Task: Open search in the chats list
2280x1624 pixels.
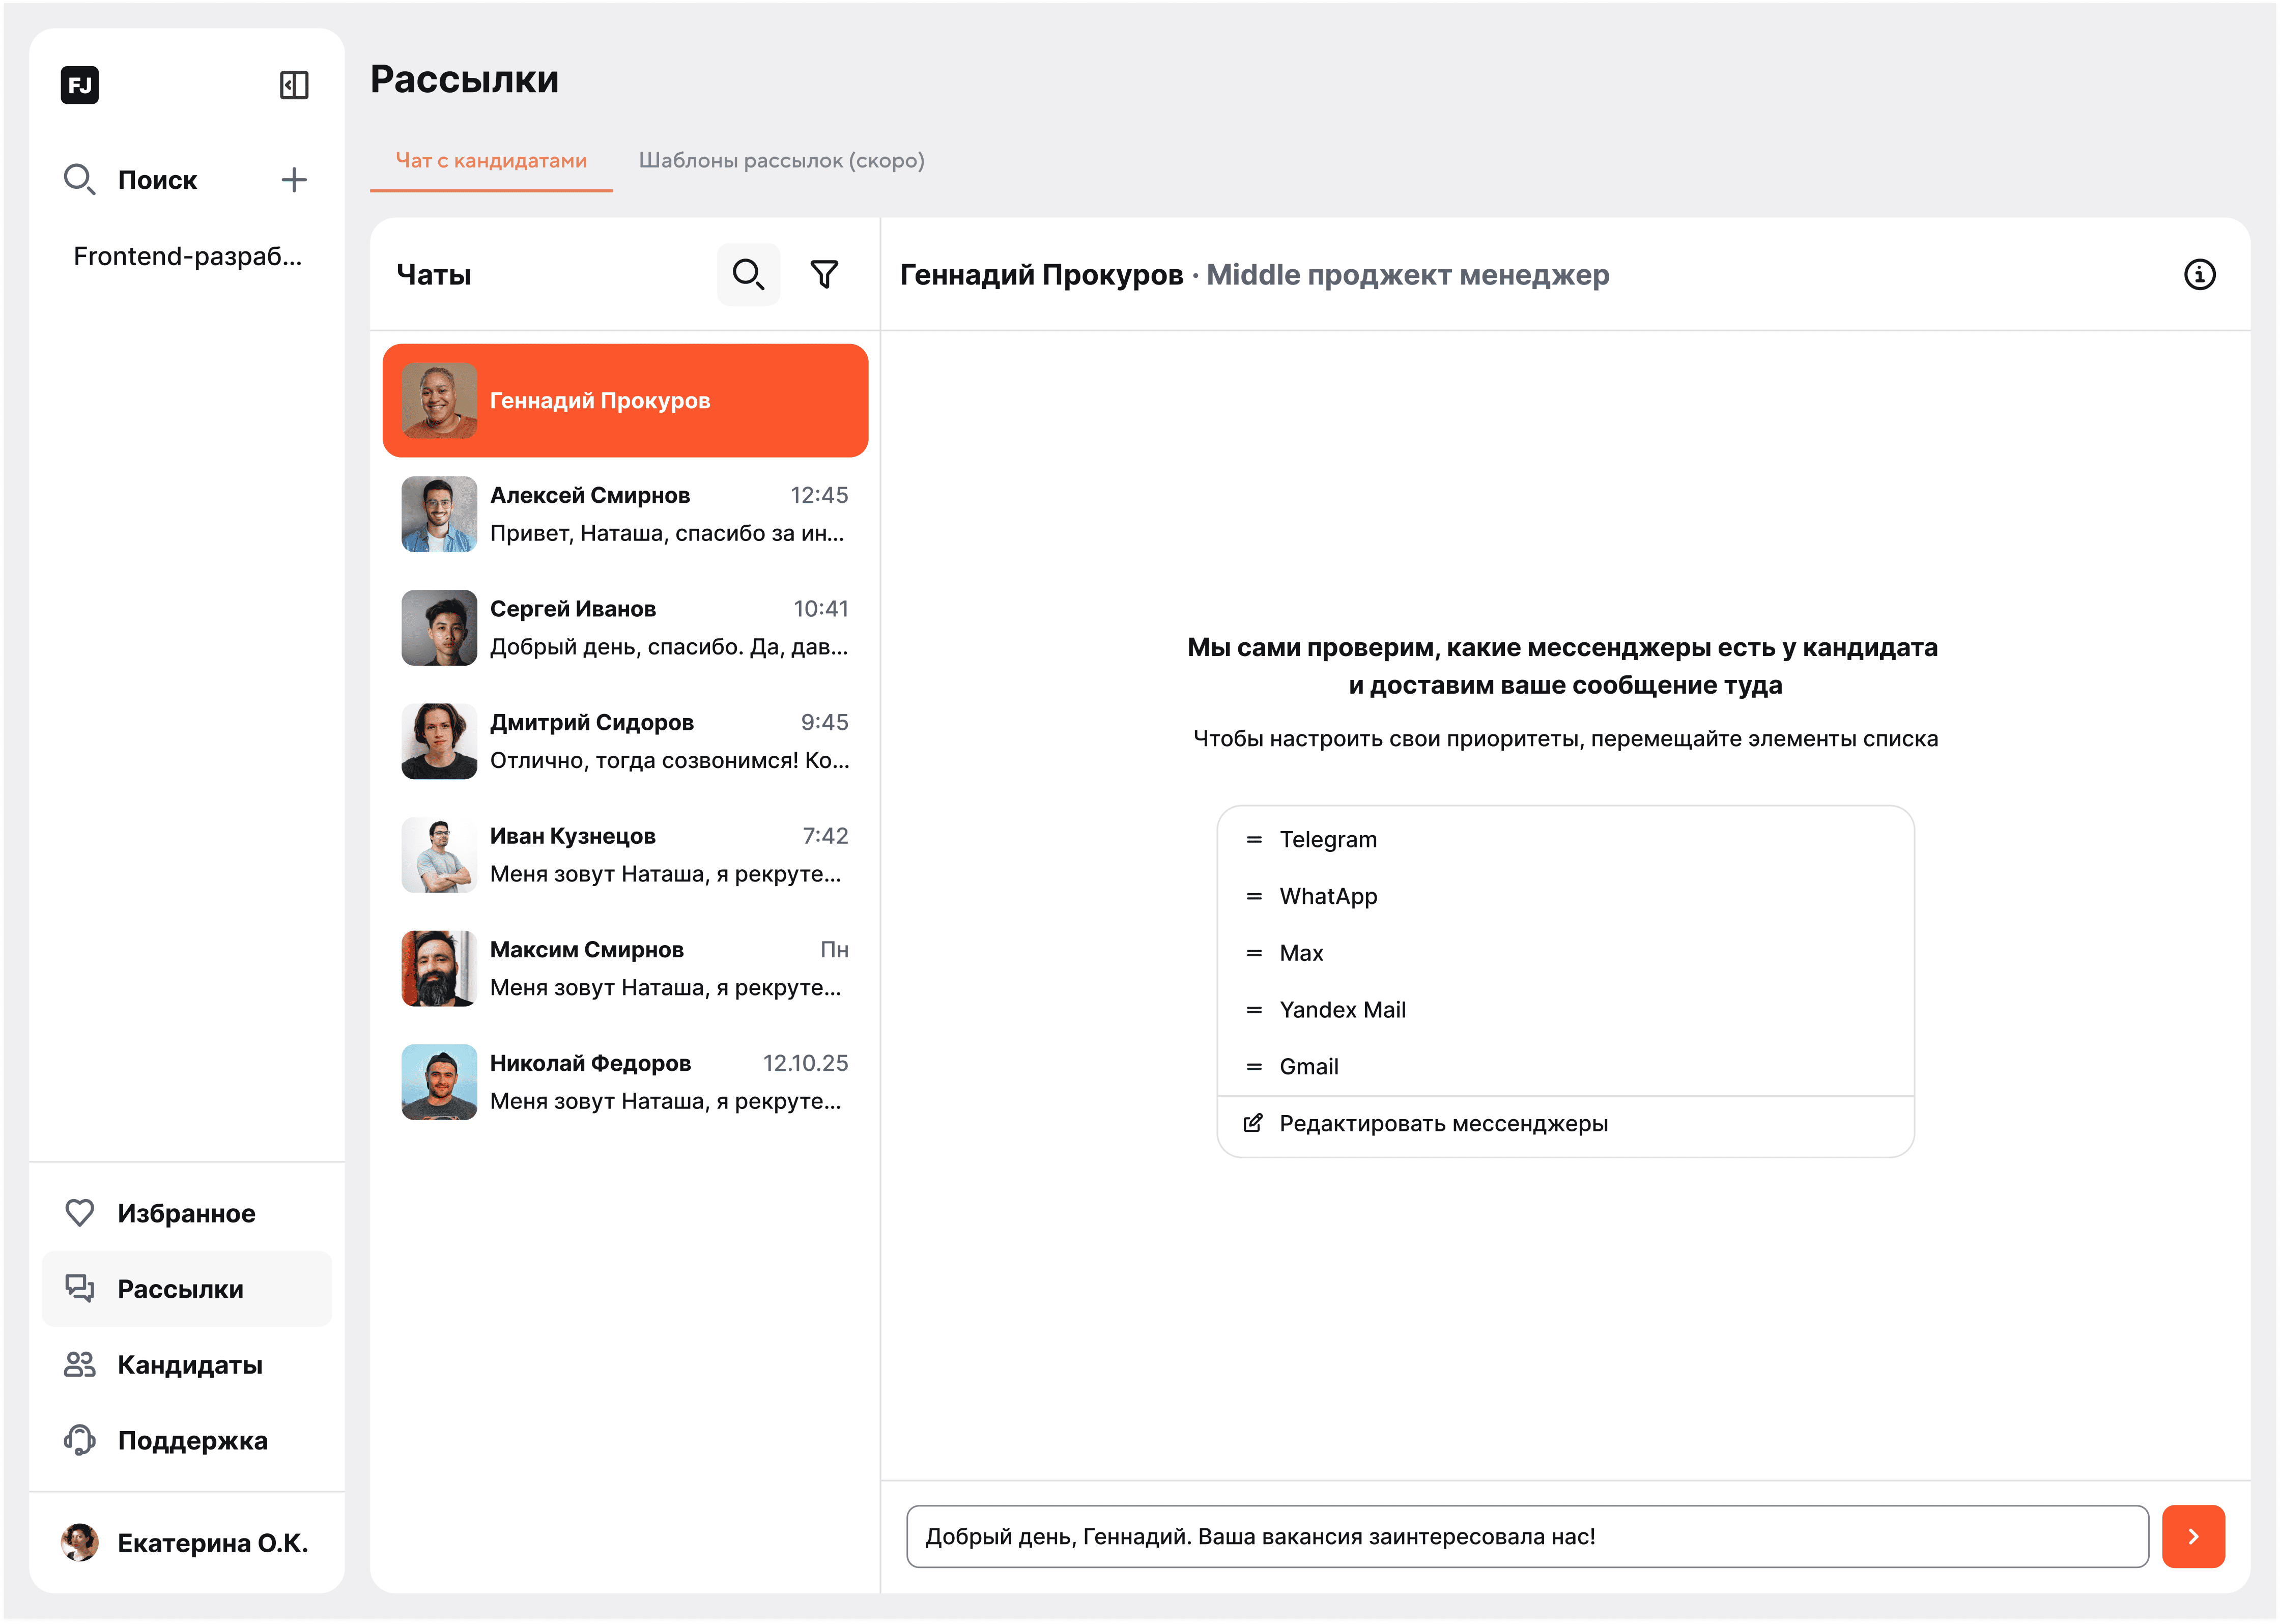Action: click(x=748, y=273)
